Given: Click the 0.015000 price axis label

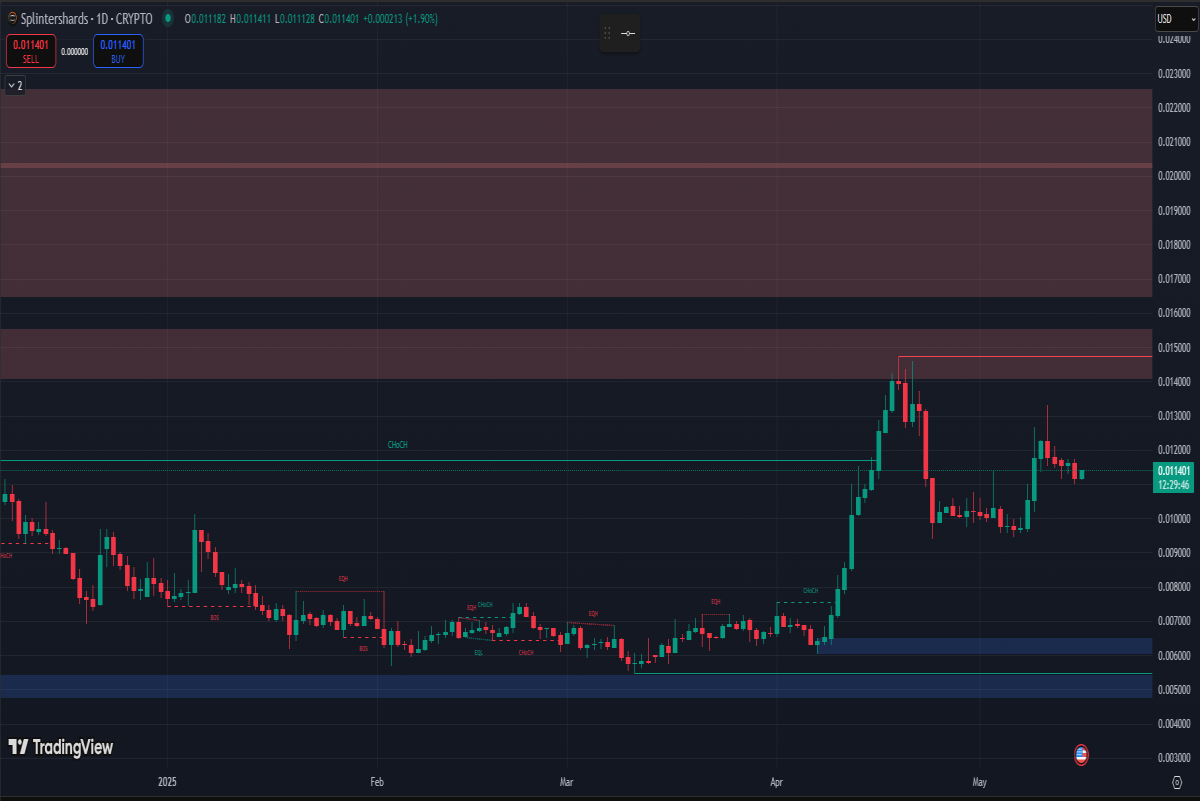Looking at the screenshot, I should click(1174, 347).
